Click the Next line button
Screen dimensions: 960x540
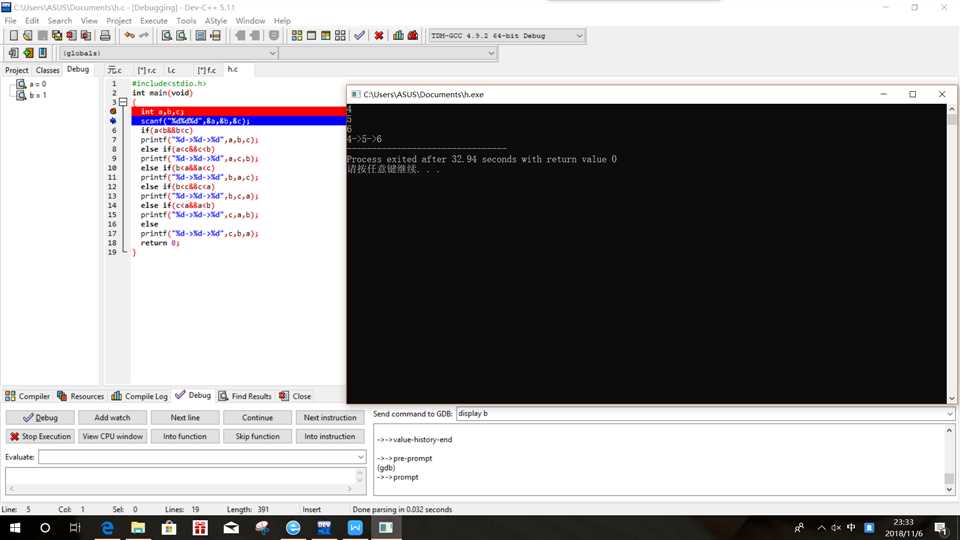tap(185, 418)
